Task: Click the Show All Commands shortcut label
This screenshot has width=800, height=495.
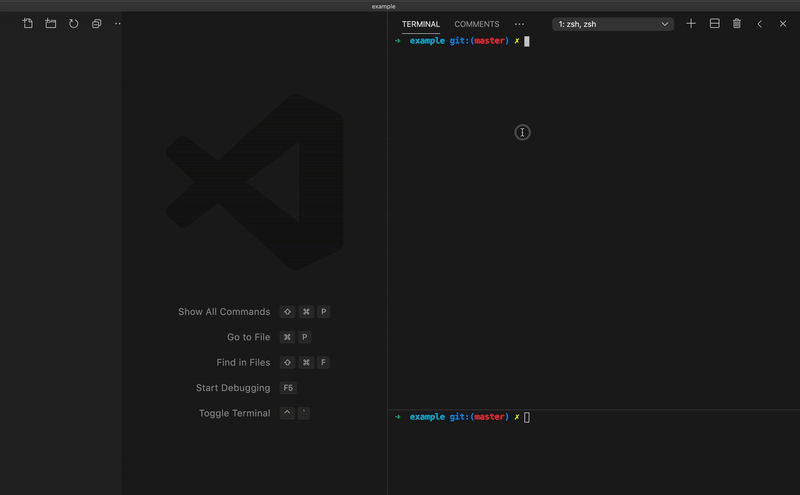Action: 224,312
